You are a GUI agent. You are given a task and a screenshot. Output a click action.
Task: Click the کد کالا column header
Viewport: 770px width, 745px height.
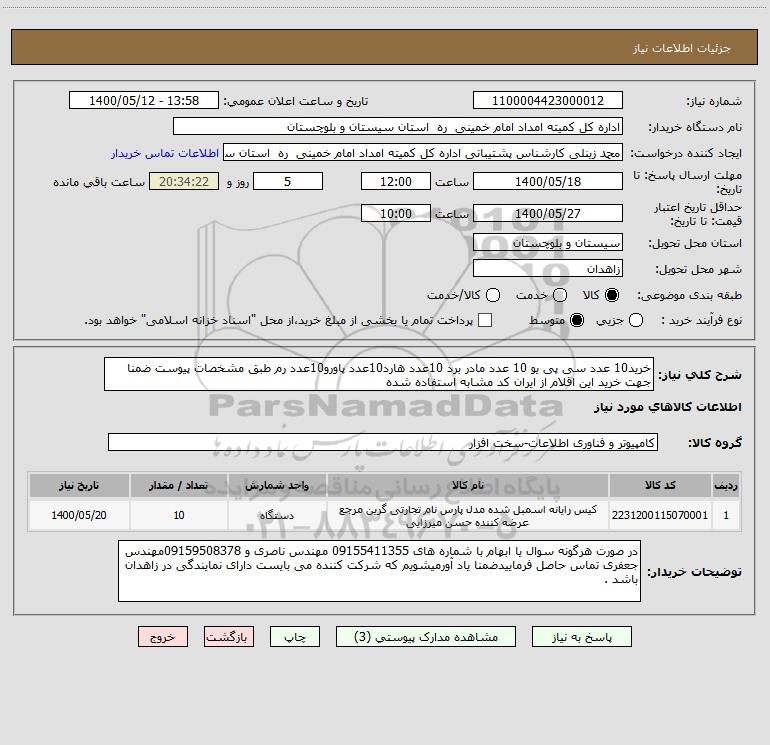coord(660,486)
